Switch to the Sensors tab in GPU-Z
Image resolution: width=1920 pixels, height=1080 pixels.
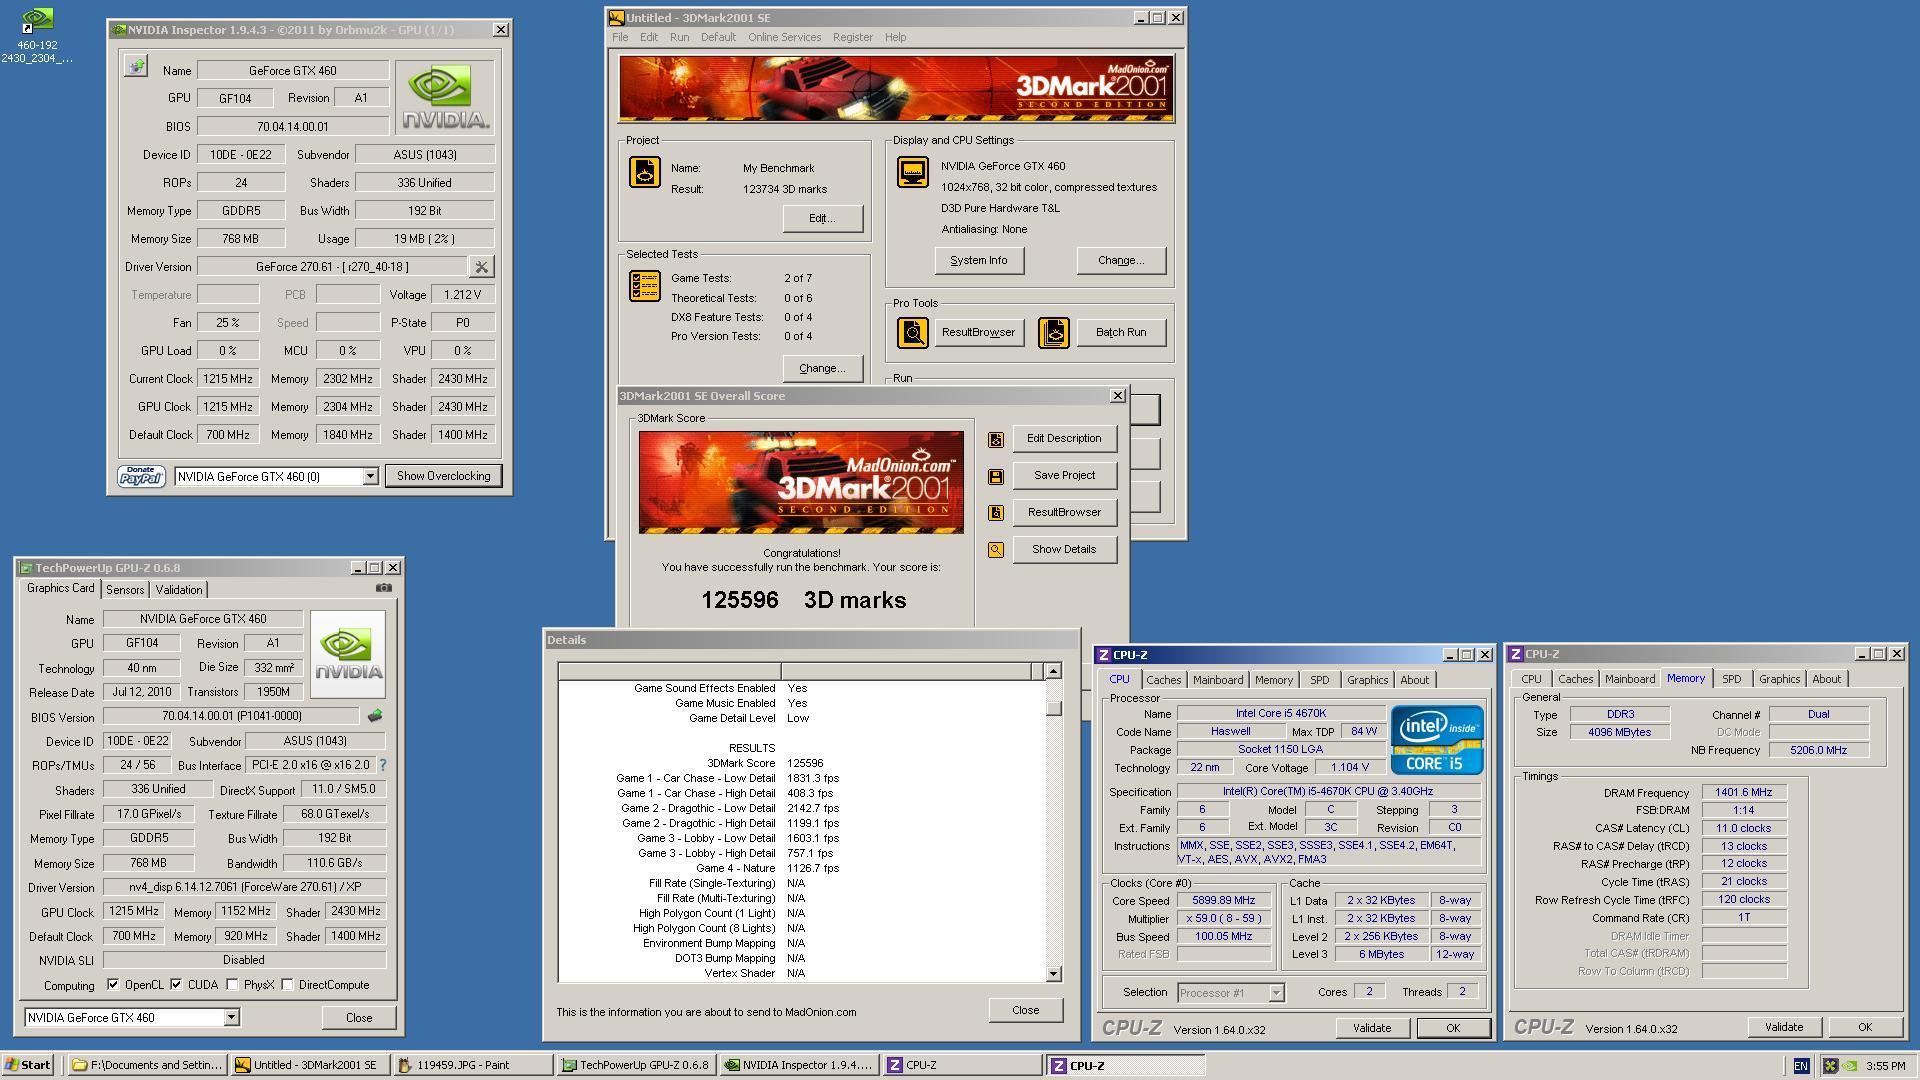click(x=125, y=590)
